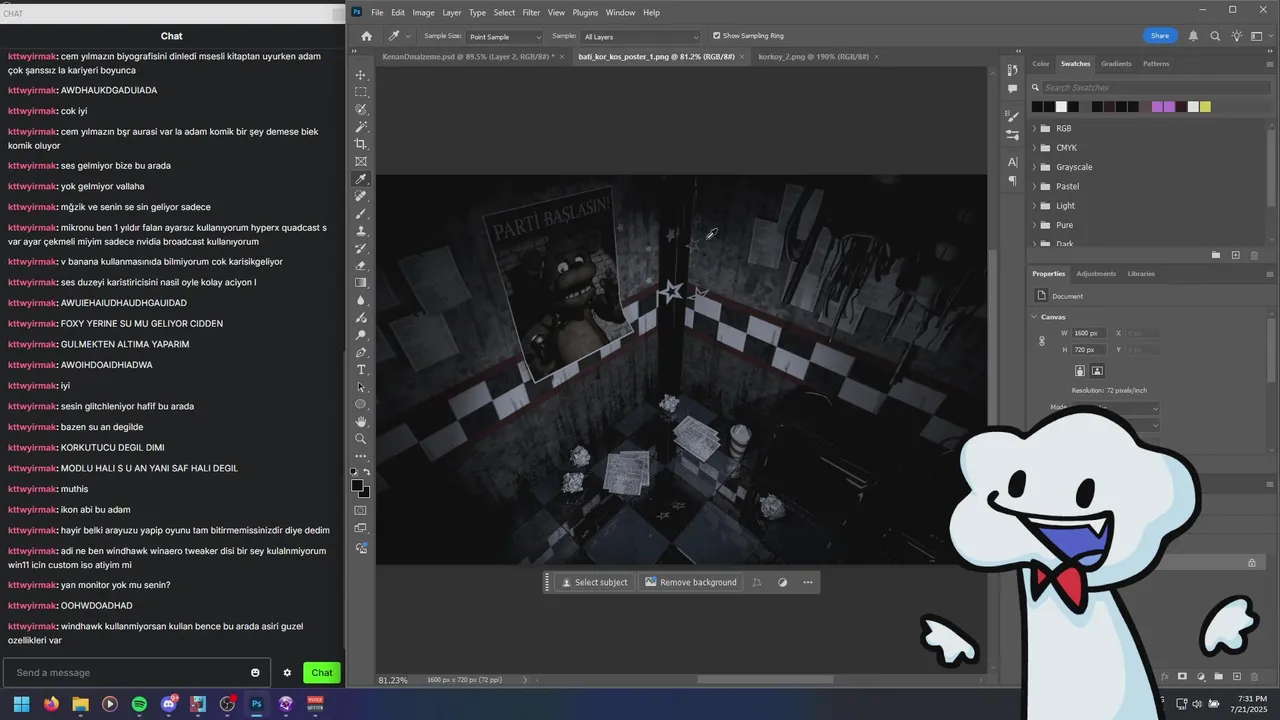Screen dimensions: 1280x720
Task: Expand the Grayscale swatch group
Action: [x=1035, y=167]
